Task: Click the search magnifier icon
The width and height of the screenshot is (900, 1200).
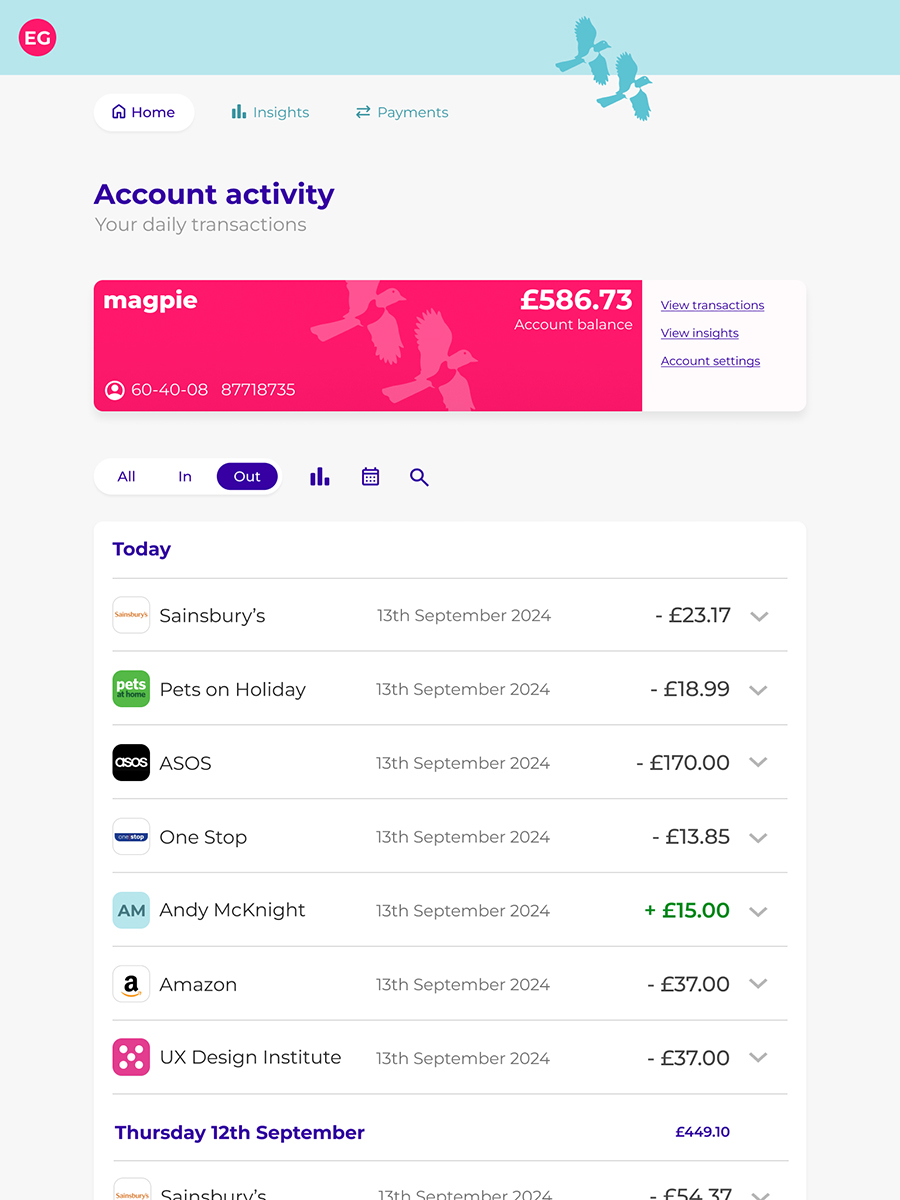Action: point(419,478)
